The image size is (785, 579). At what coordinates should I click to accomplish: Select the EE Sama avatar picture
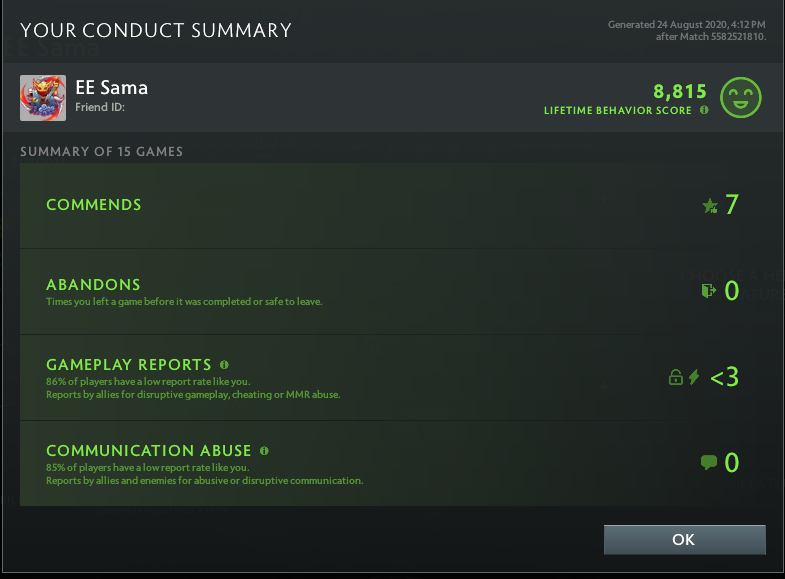[x=43, y=98]
